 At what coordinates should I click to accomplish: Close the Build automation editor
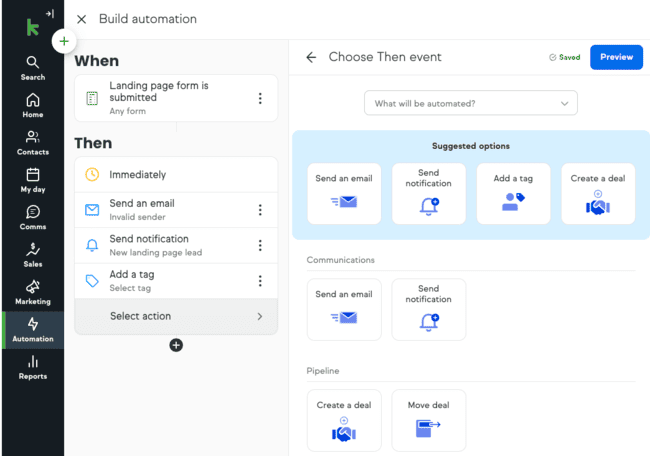point(81,19)
